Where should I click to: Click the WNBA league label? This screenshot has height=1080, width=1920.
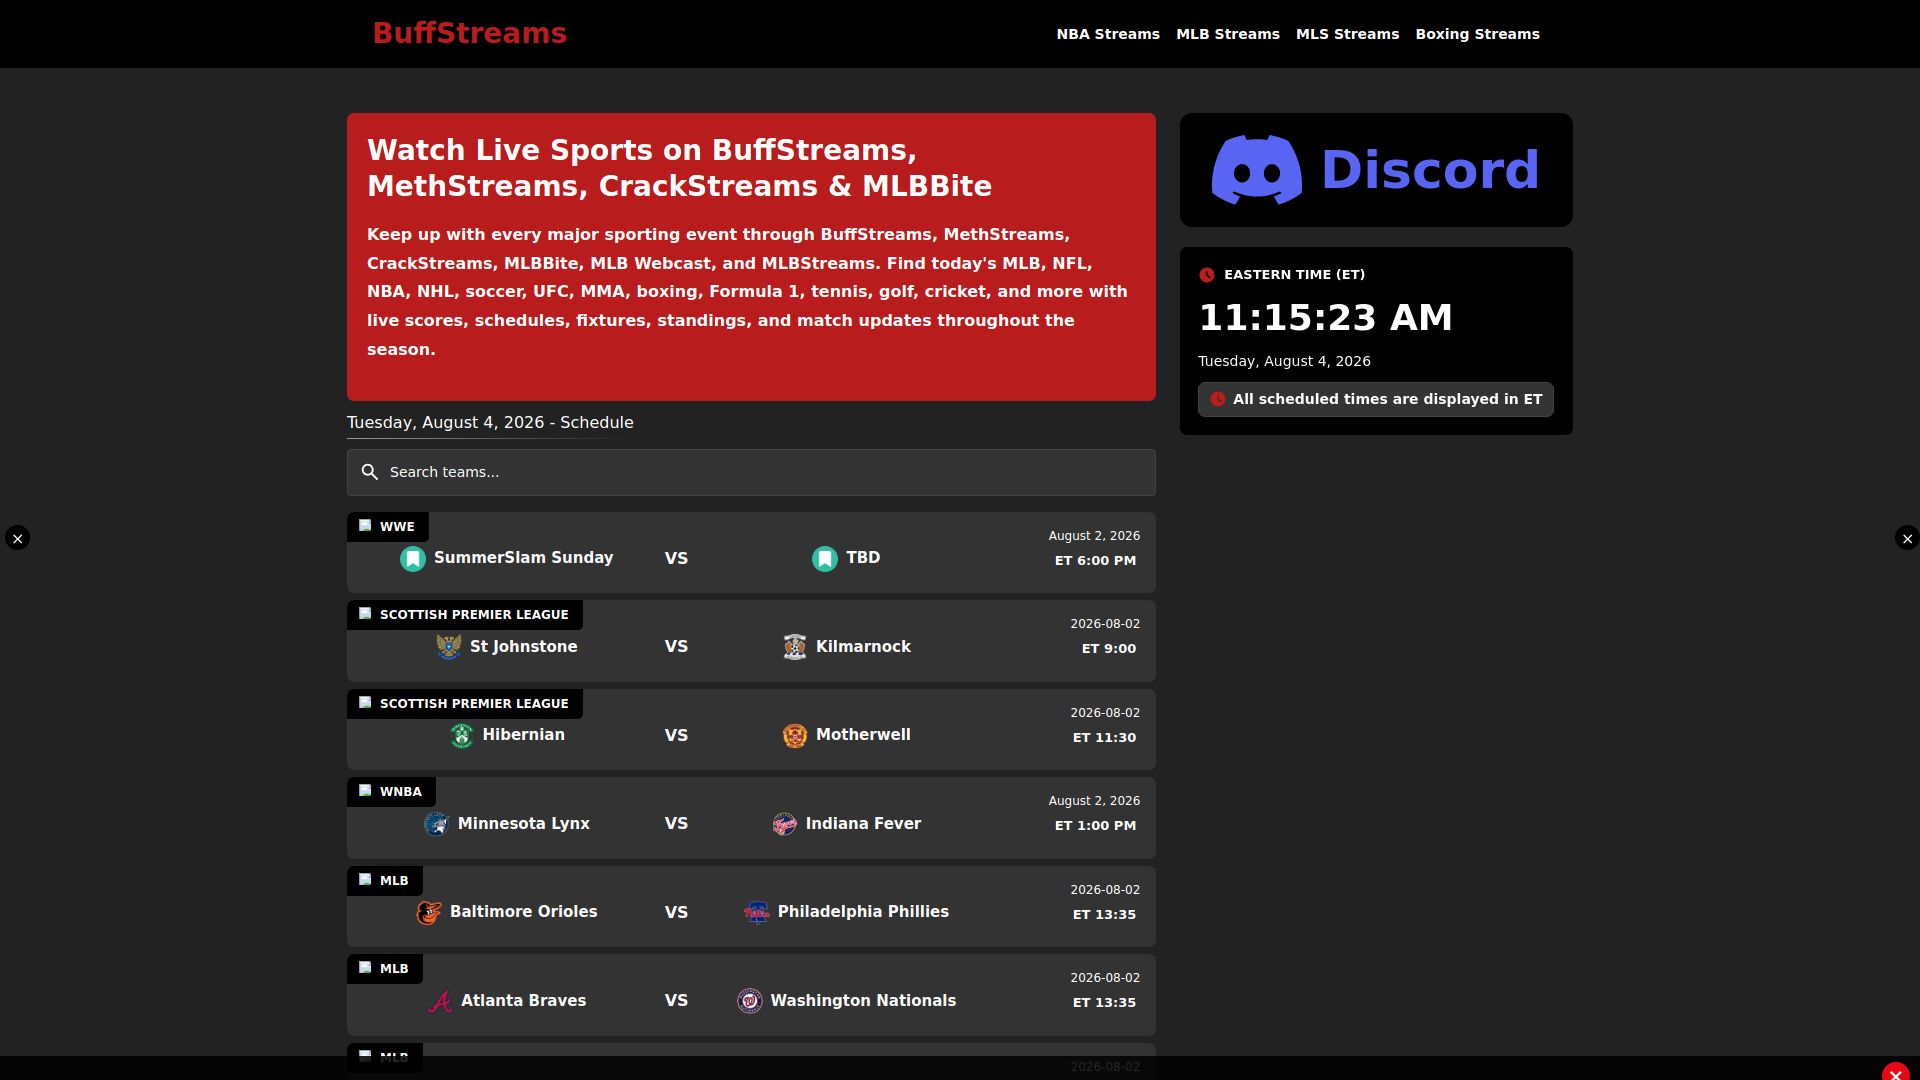tap(400, 792)
